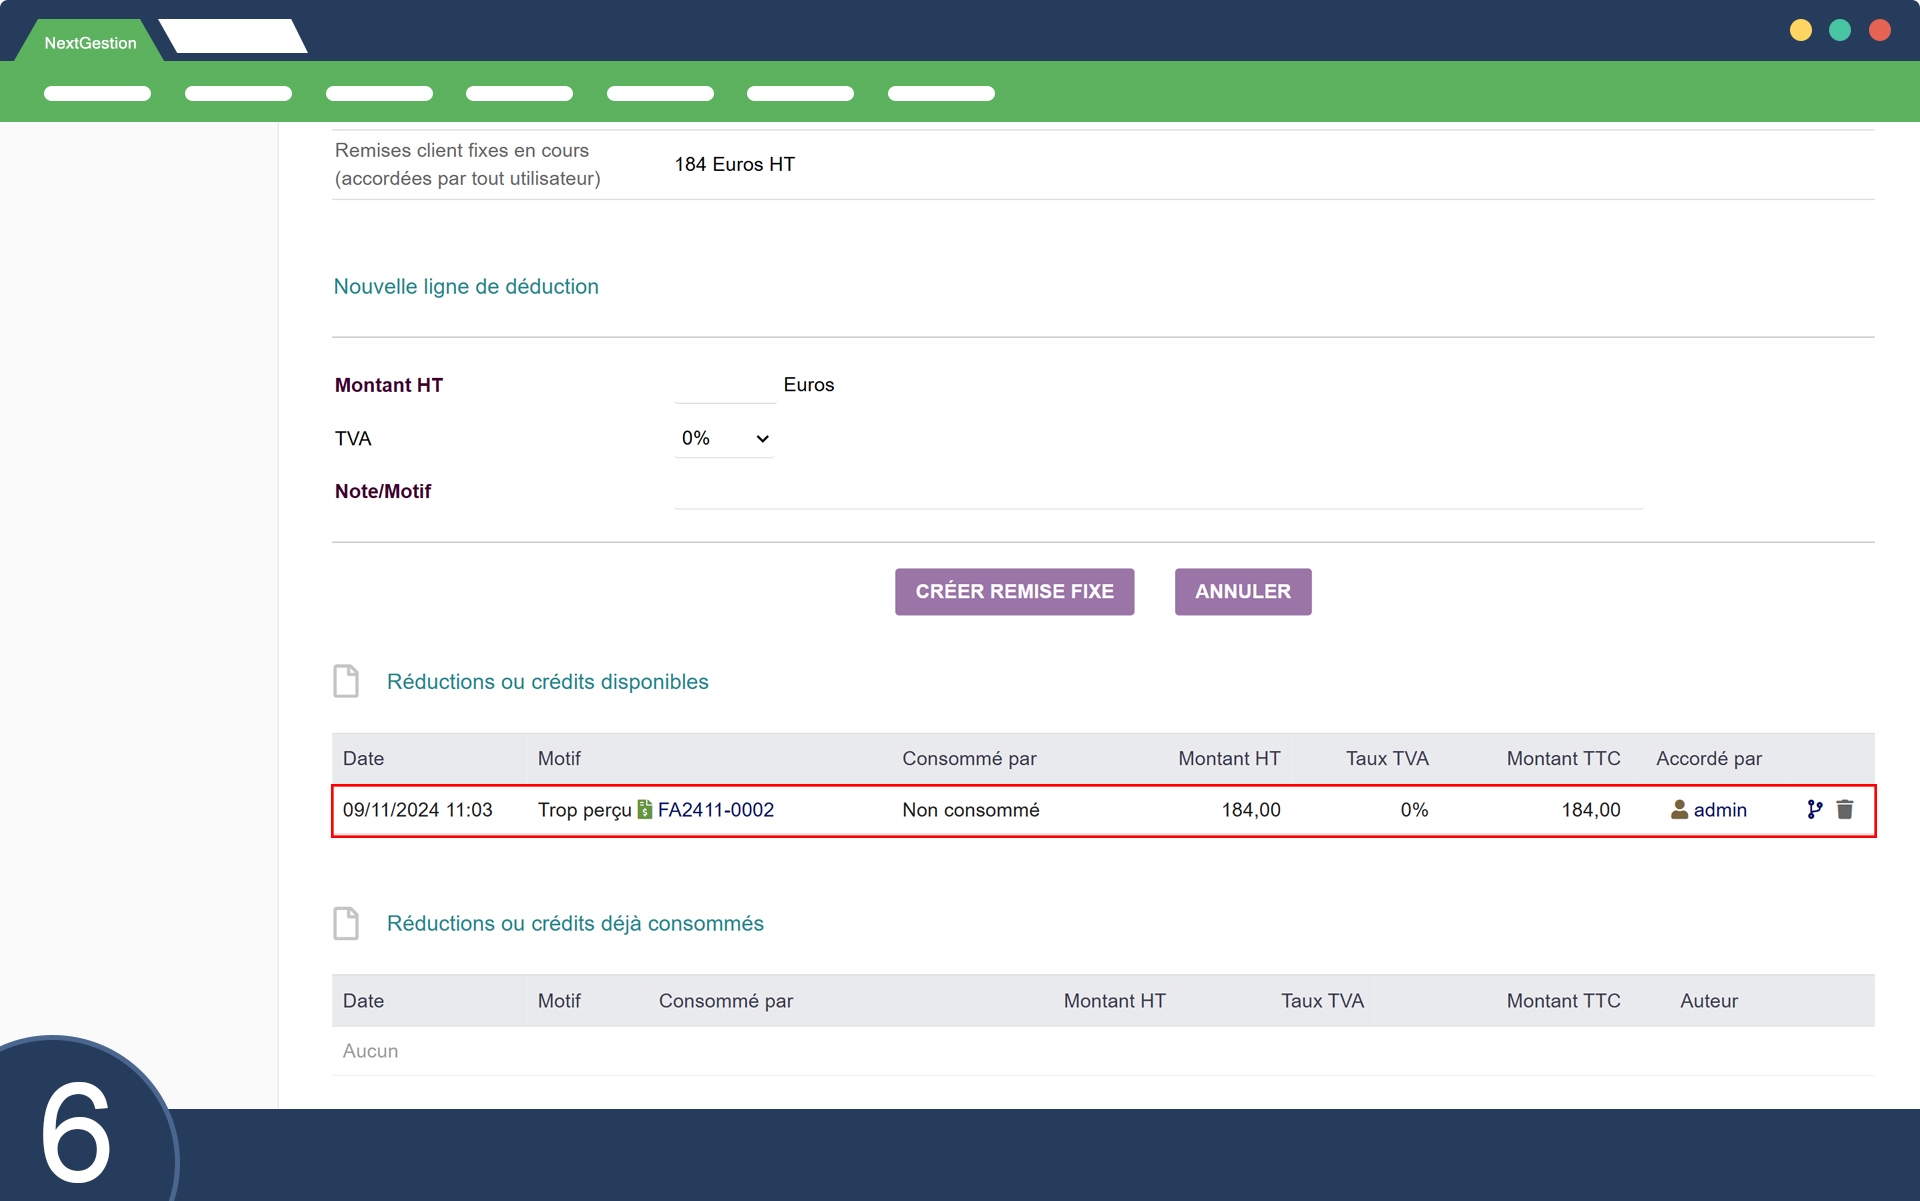
Task: Focus the Montant HT input field
Action: (x=724, y=385)
